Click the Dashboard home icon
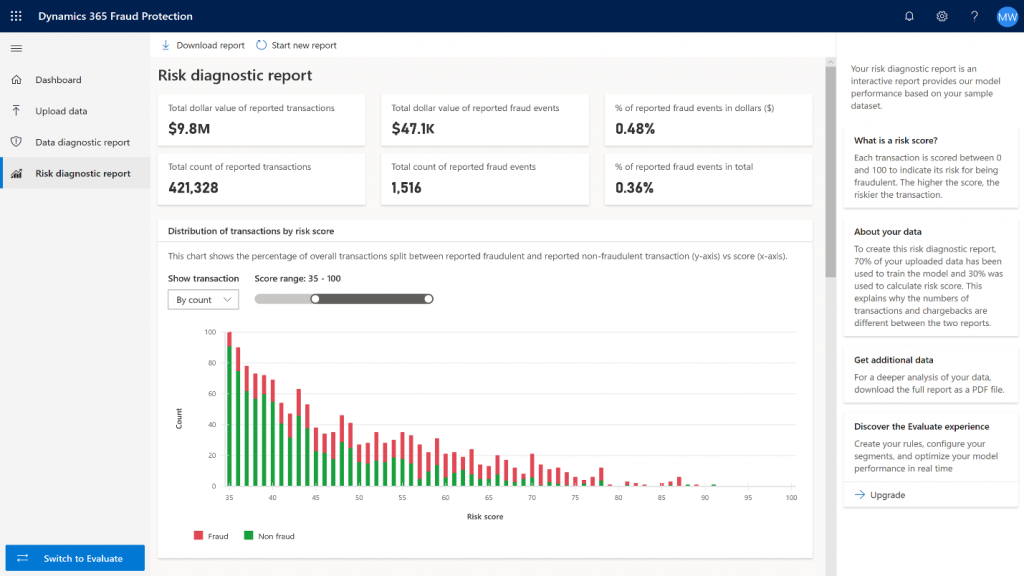Screen dimensions: 1024x576 coord(16,80)
